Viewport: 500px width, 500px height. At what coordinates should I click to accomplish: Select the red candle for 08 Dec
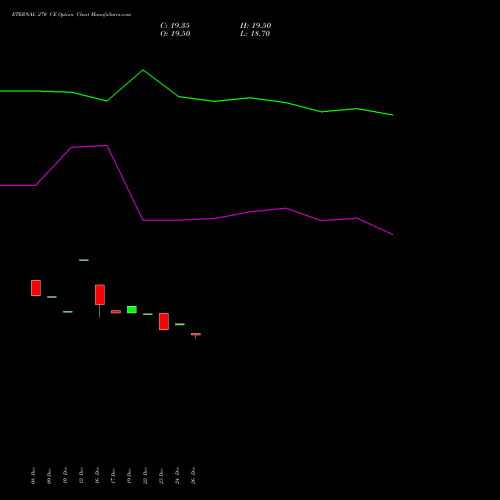point(36,288)
